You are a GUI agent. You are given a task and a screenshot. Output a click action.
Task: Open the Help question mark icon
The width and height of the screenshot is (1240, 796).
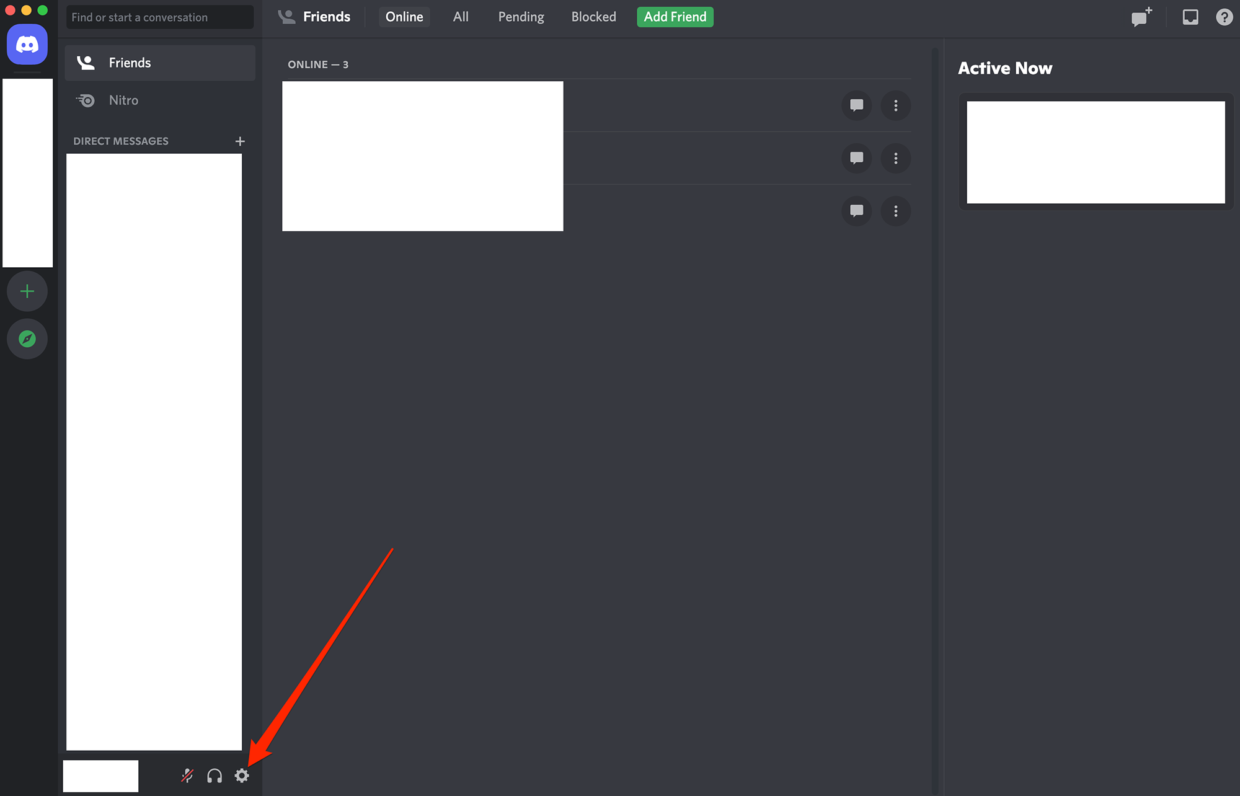click(x=1224, y=17)
